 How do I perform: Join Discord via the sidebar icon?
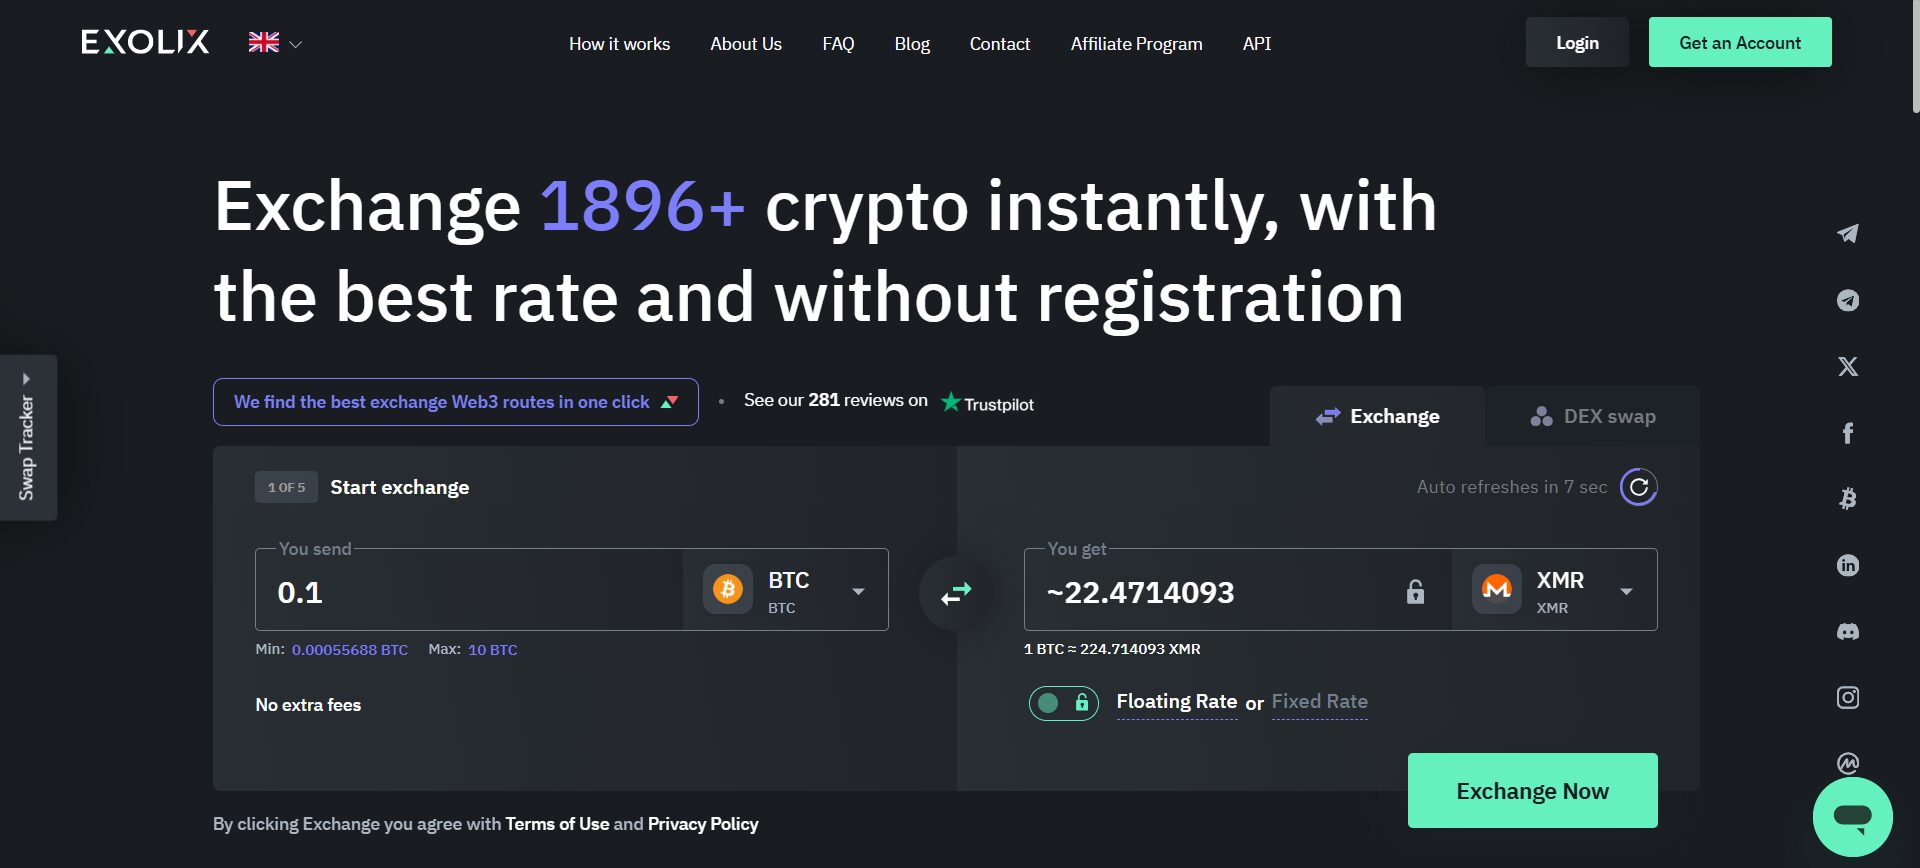pos(1847,631)
